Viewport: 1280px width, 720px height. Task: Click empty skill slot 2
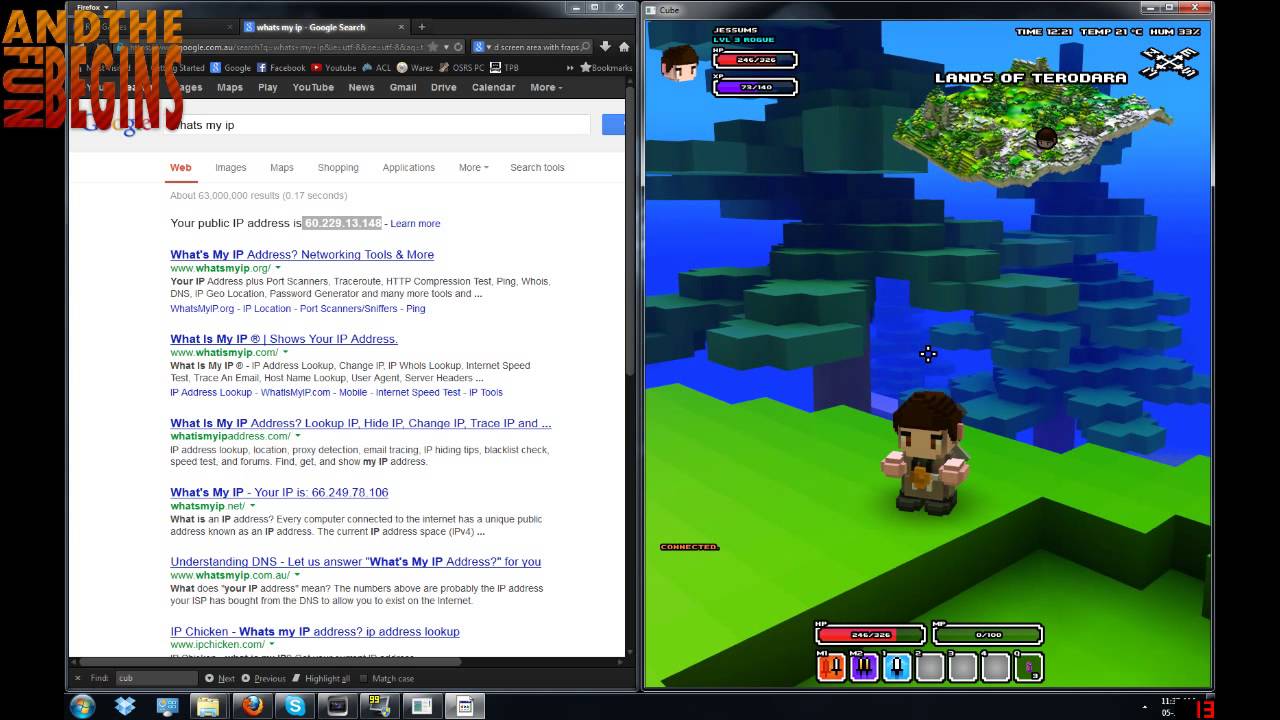pyautogui.click(x=930, y=667)
